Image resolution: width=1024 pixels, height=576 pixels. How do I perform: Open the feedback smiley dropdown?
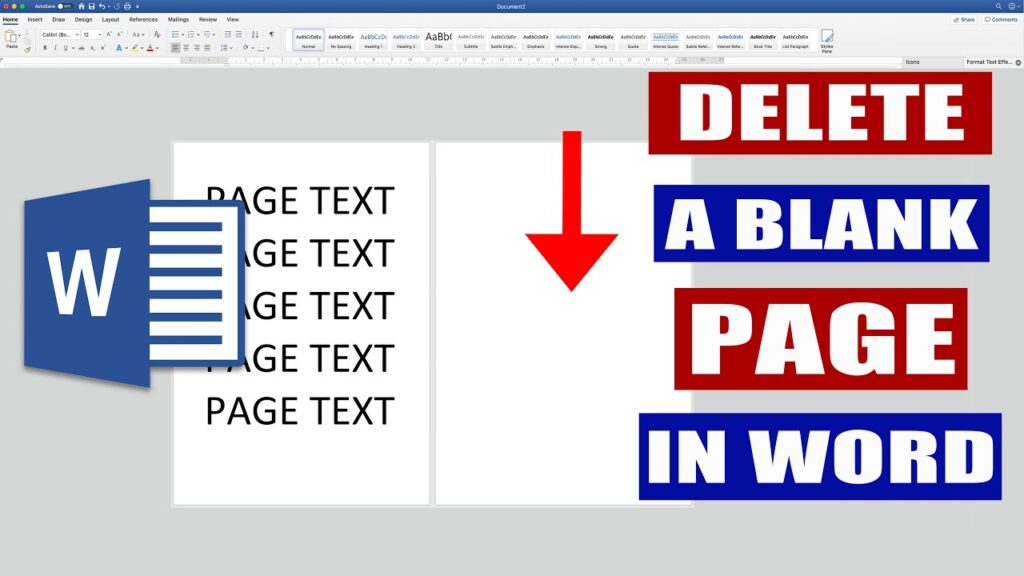click(x=1014, y=6)
